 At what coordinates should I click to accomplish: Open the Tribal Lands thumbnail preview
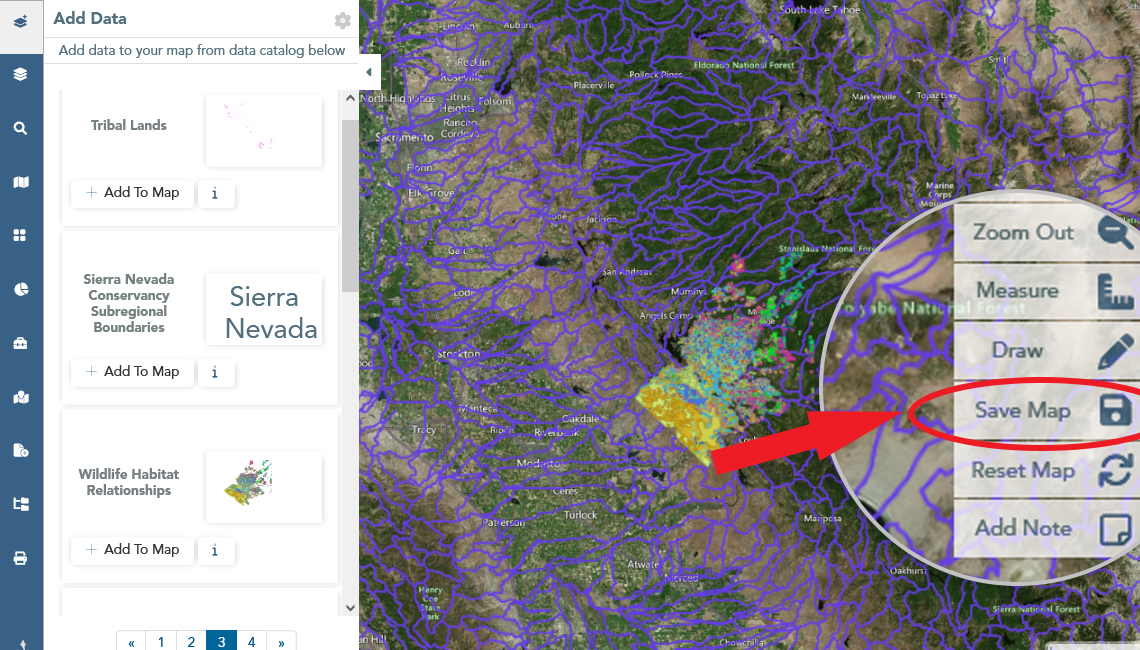pos(264,131)
